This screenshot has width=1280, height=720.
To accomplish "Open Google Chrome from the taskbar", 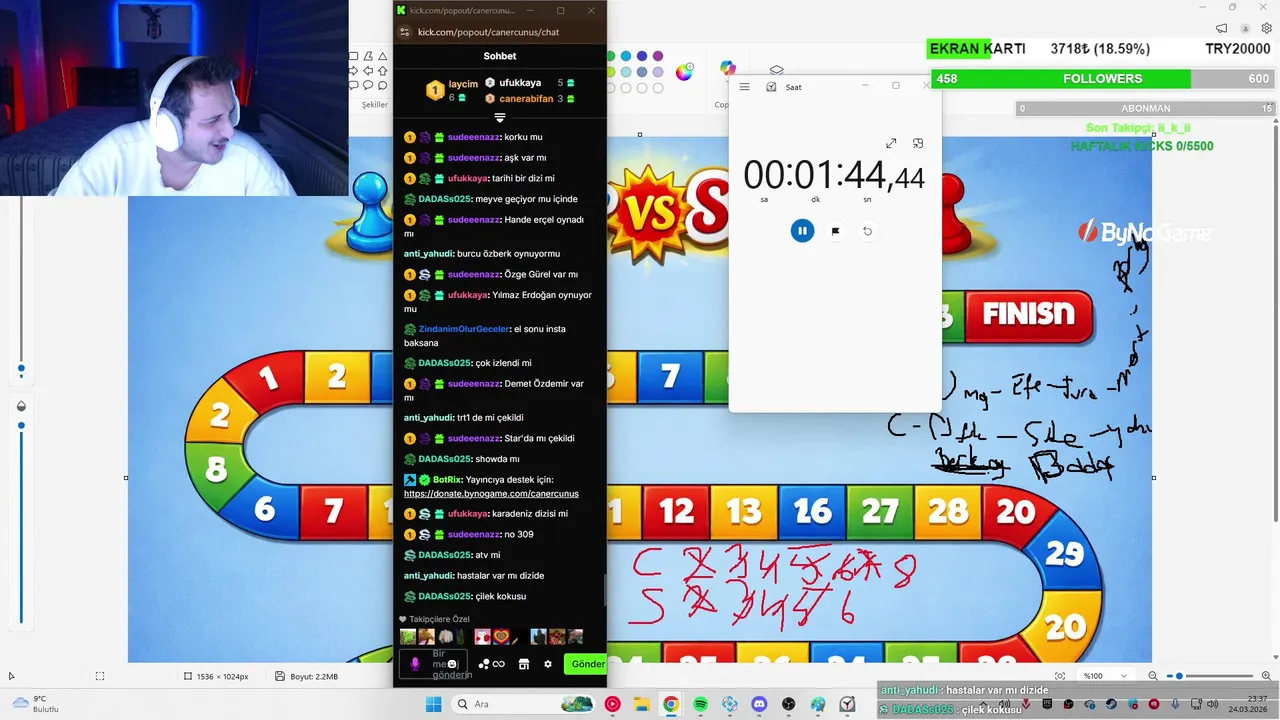I will click(x=671, y=704).
